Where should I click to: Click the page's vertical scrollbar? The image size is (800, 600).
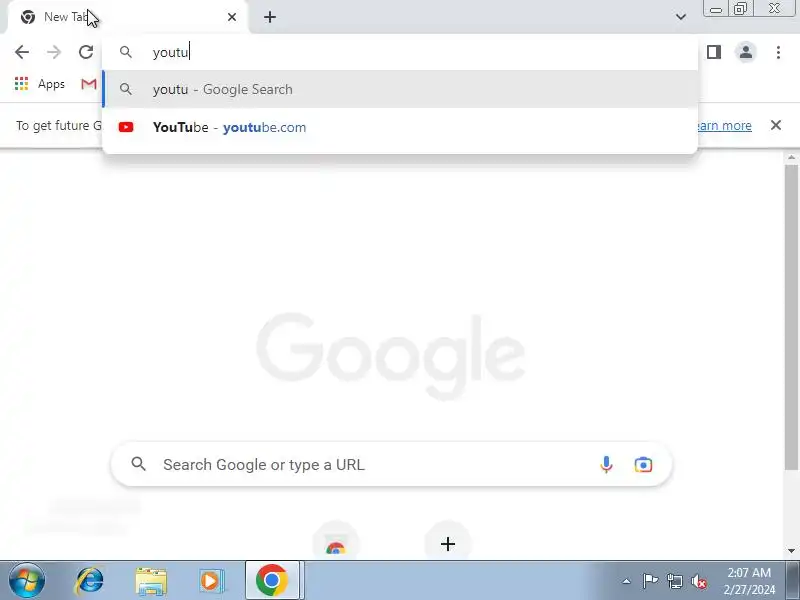791,316
